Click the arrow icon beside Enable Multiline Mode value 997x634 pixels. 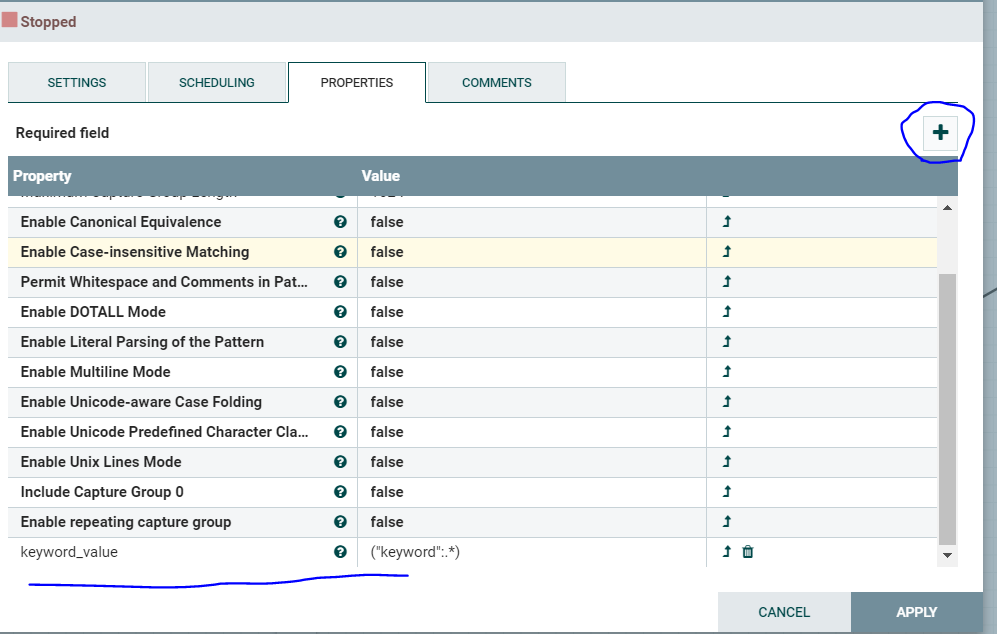pyautogui.click(x=727, y=371)
